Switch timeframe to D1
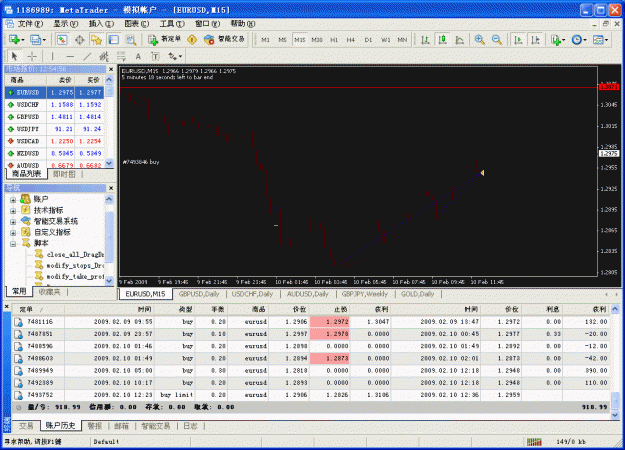Screen dimensions: 625x450 pos(368,39)
